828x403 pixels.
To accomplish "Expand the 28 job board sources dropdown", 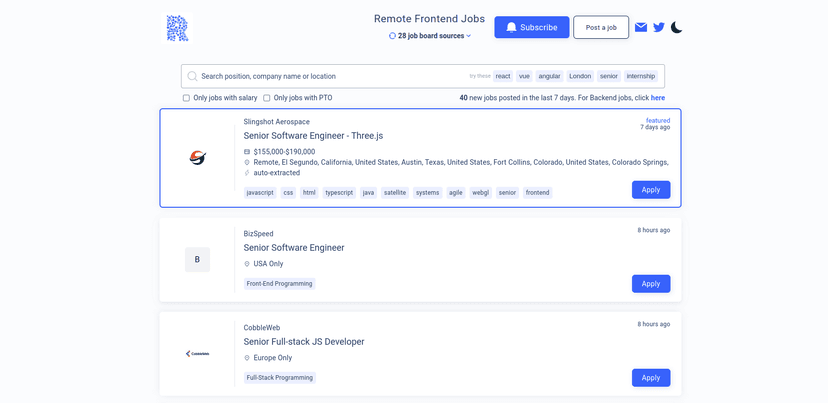I will (x=430, y=36).
